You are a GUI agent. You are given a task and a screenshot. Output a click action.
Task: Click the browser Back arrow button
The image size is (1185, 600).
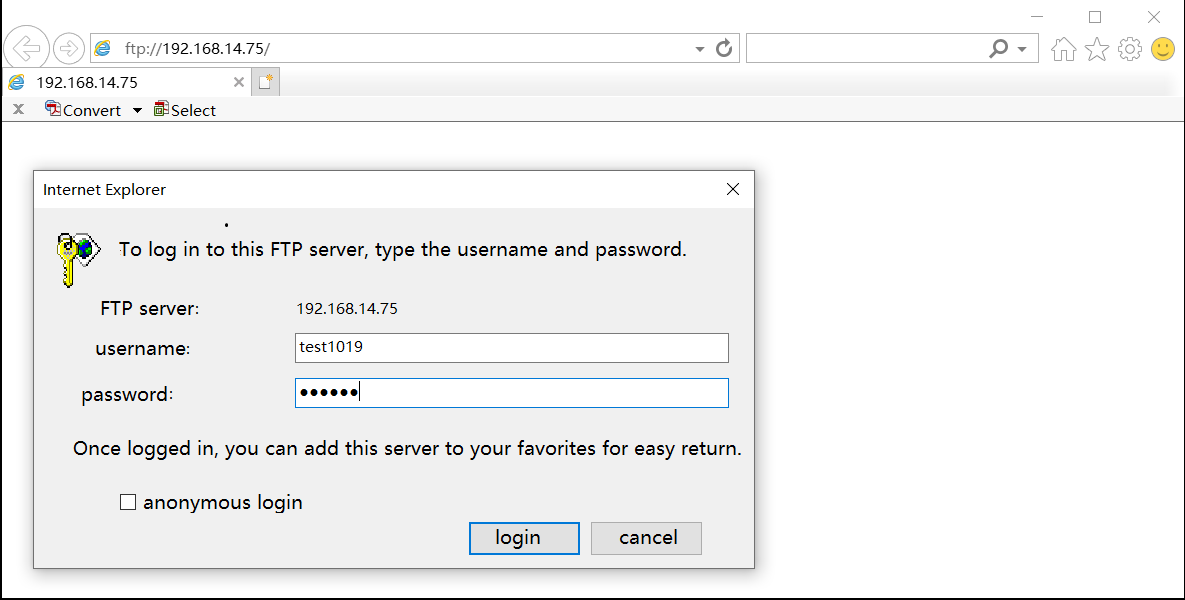[26, 48]
